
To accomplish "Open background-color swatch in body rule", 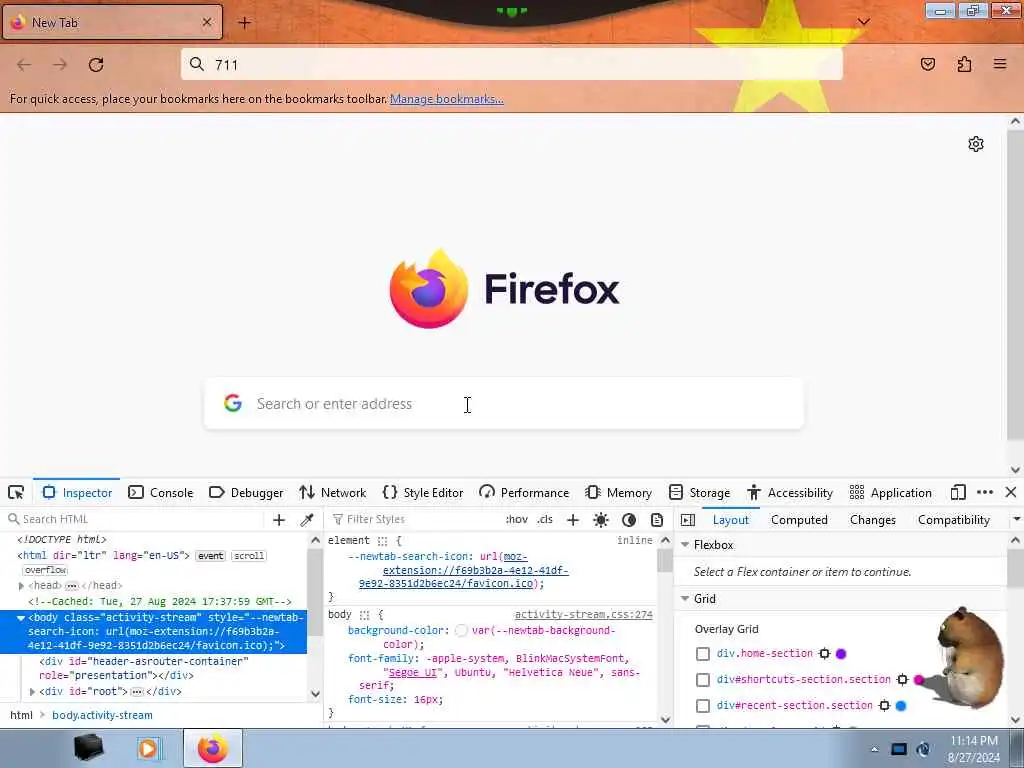I will tap(461, 631).
